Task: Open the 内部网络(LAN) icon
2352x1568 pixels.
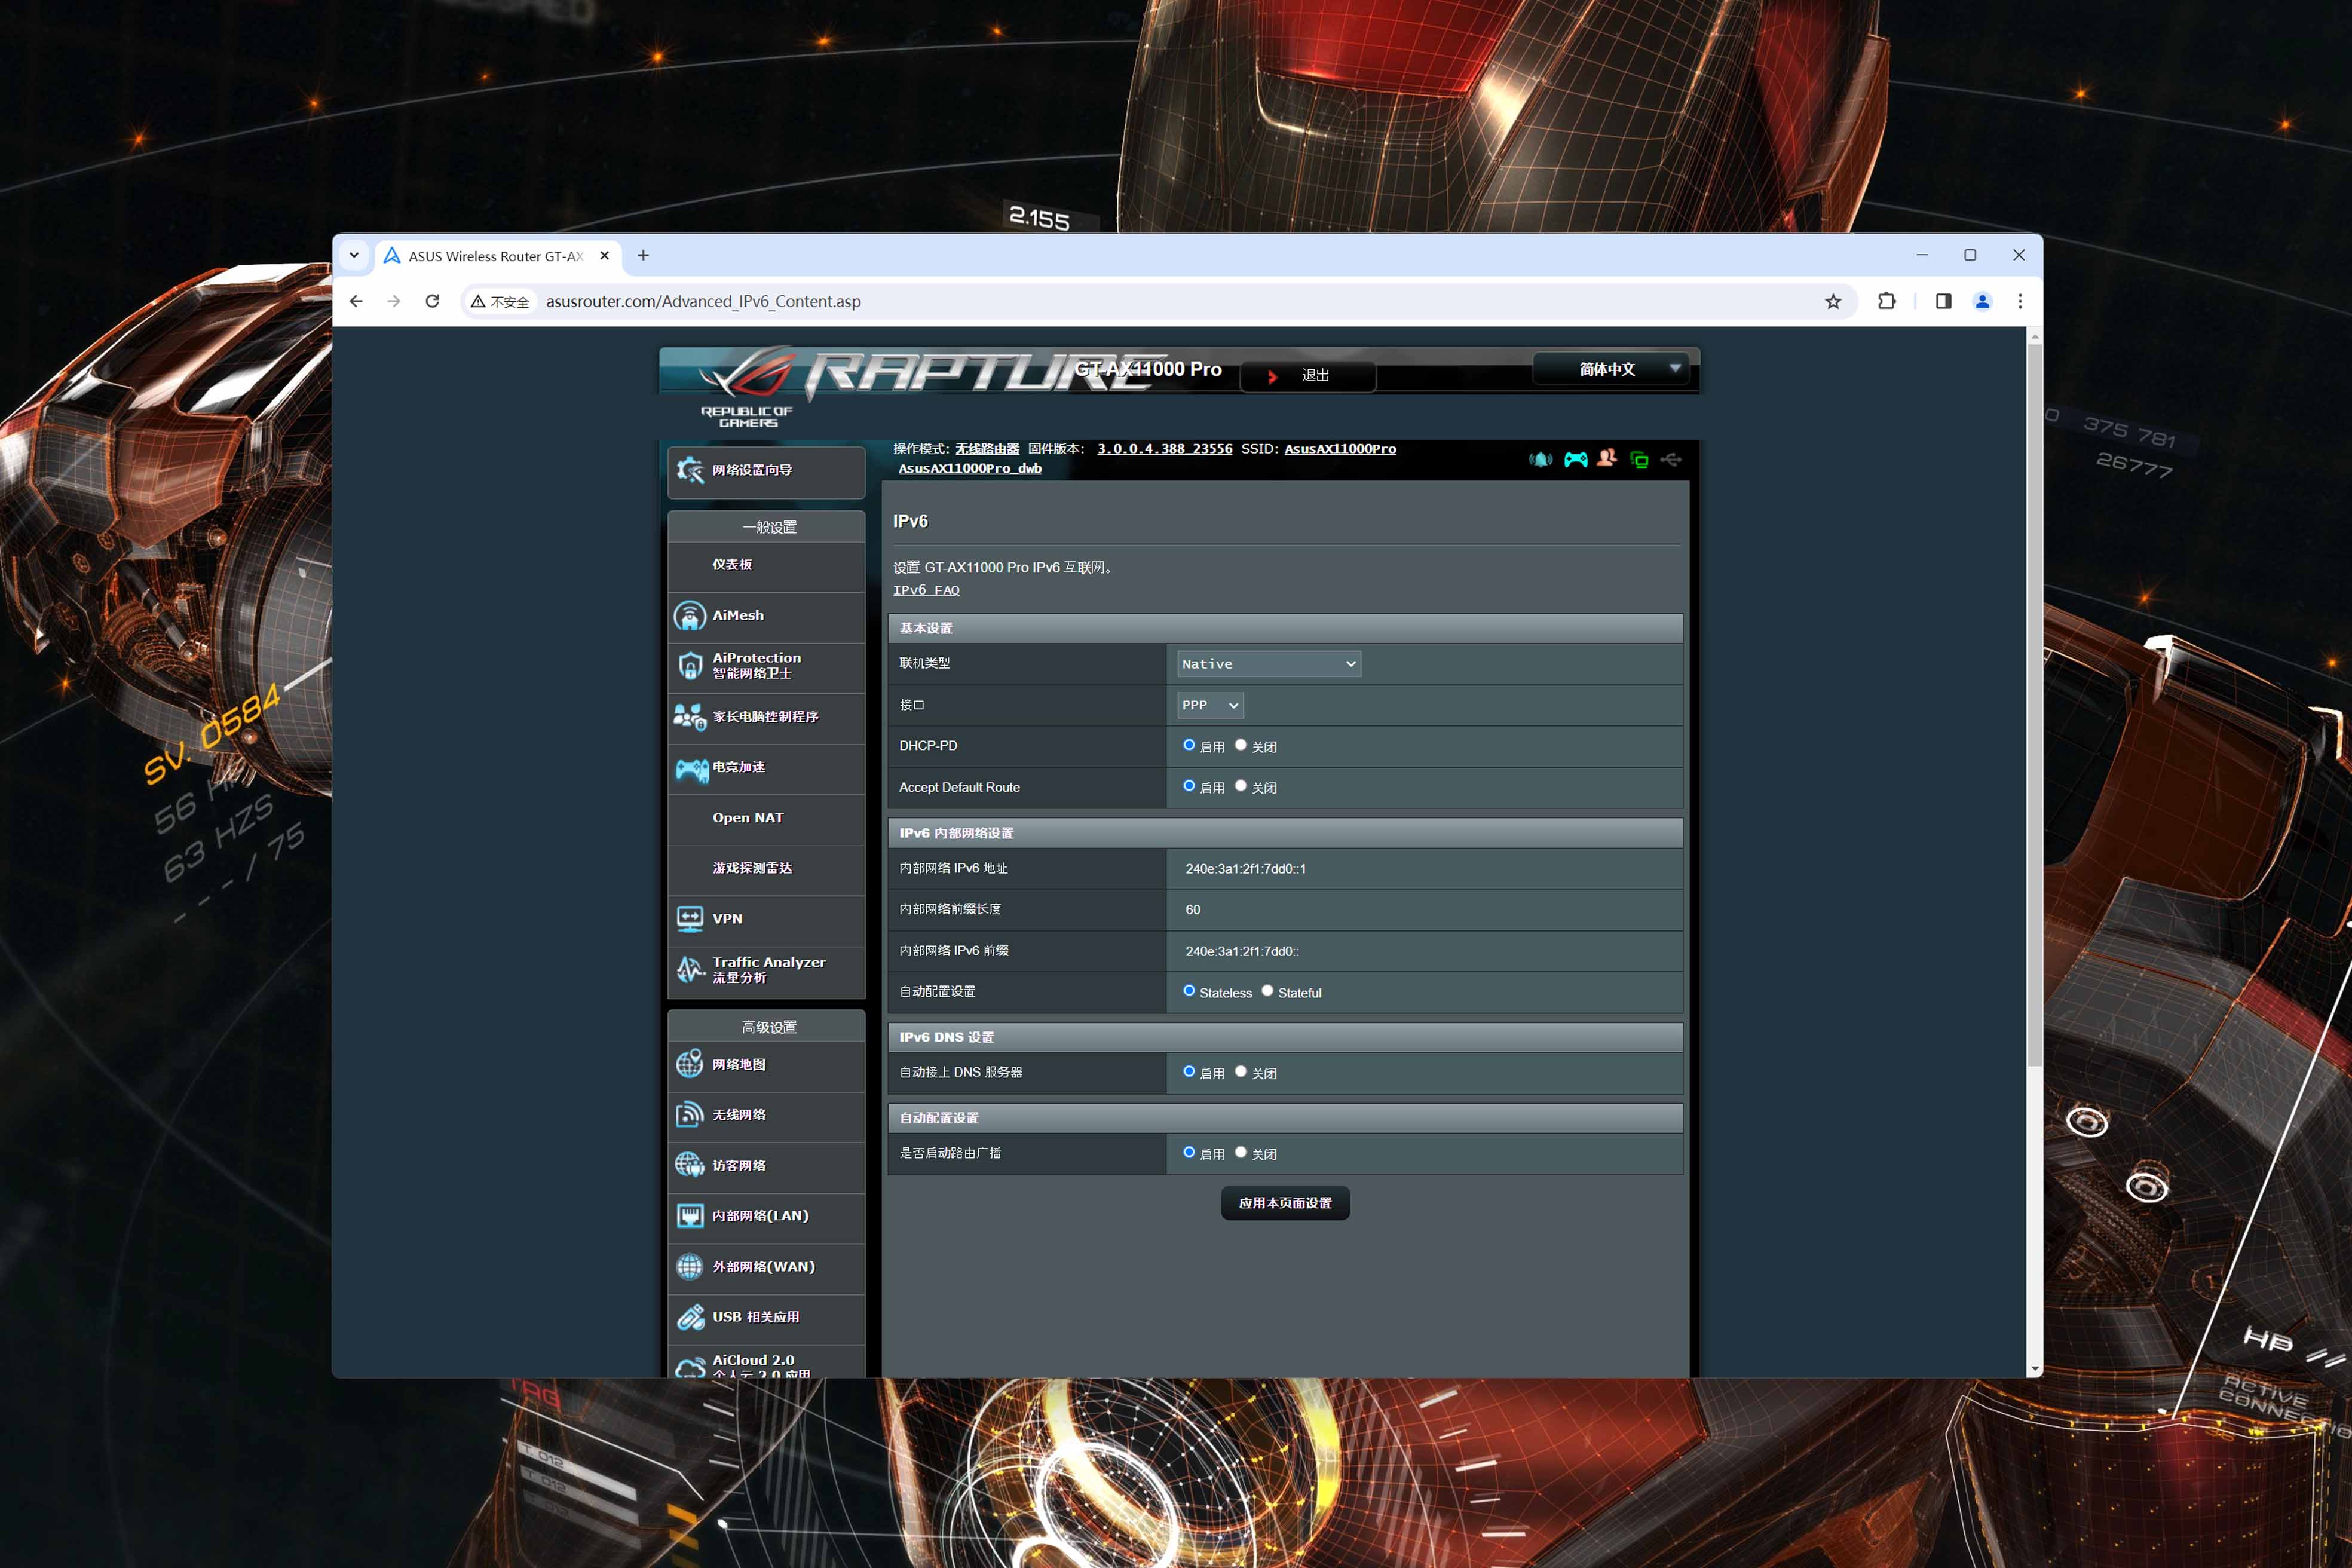Action: [x=690, y=1216]
